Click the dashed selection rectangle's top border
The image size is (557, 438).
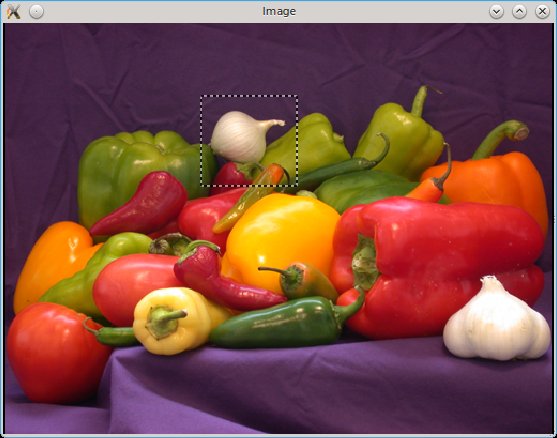point(249,96)
